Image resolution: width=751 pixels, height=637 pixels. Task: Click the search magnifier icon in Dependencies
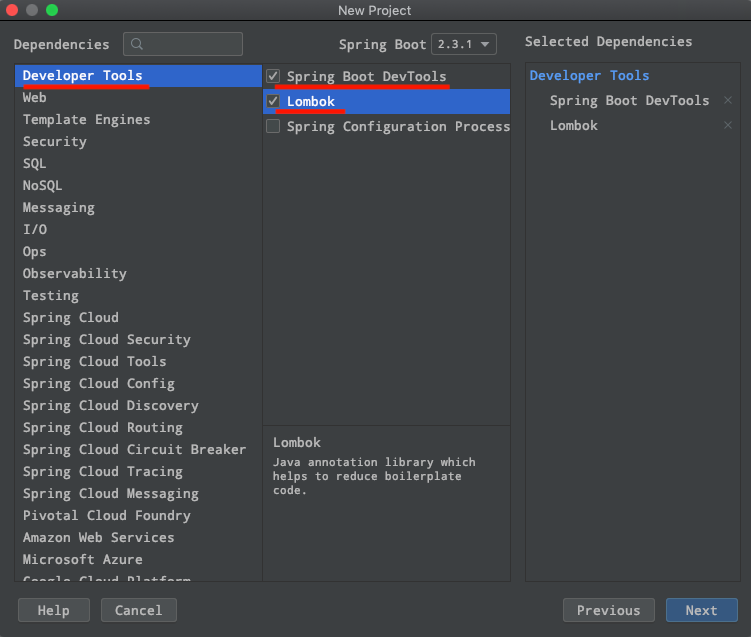pyautogui.click(x=137, y=44)
